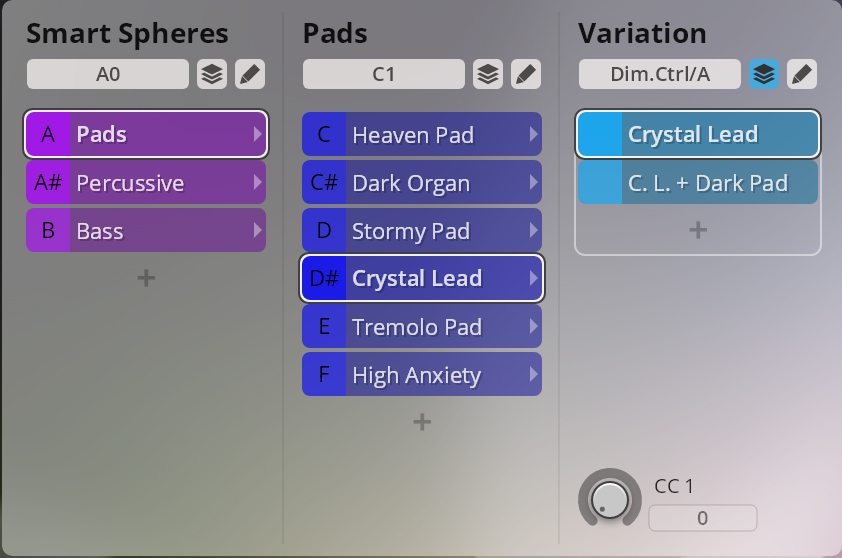Click the pencil edit icon beside A0
The image size is (842, 558).
[250, 74]
